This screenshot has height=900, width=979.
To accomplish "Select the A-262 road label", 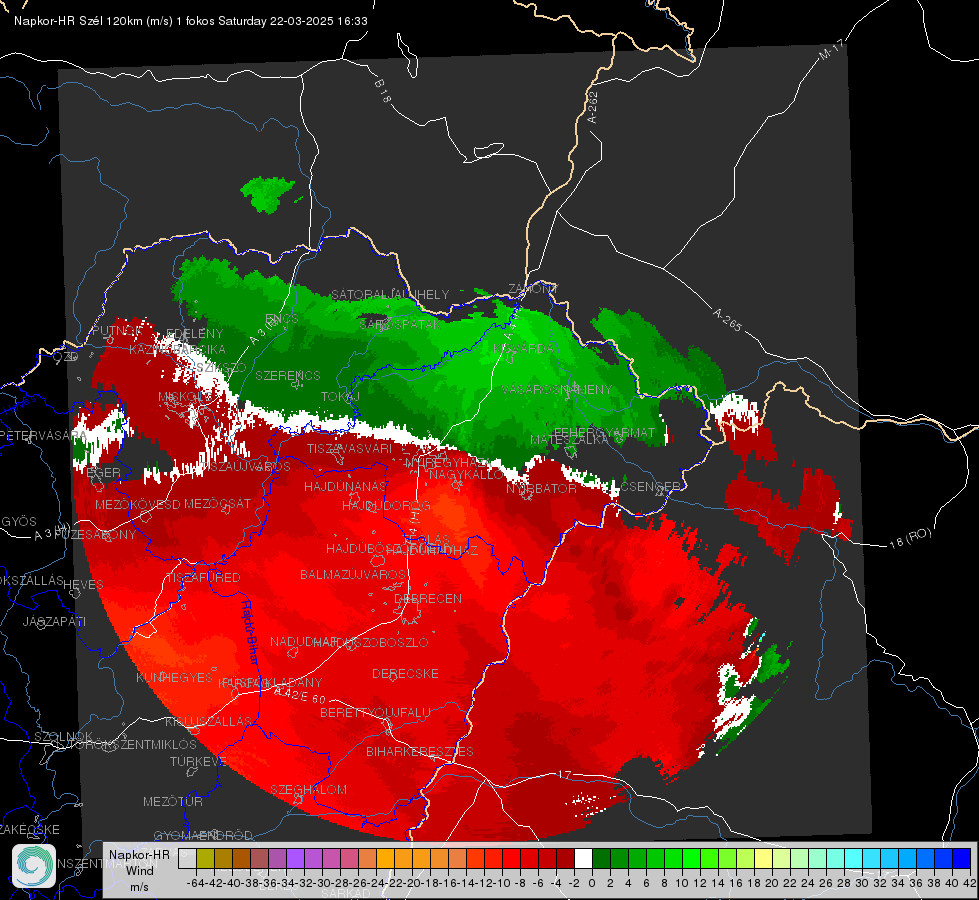I will tap(593, 107).
